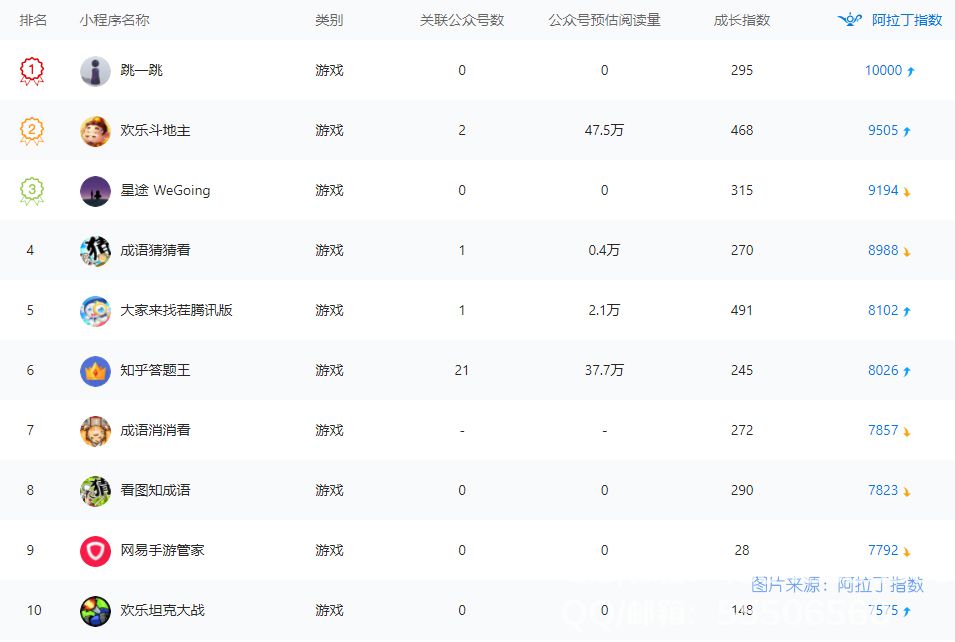Open the 大家来找茬腾讯版 app icon

point(96,311)
